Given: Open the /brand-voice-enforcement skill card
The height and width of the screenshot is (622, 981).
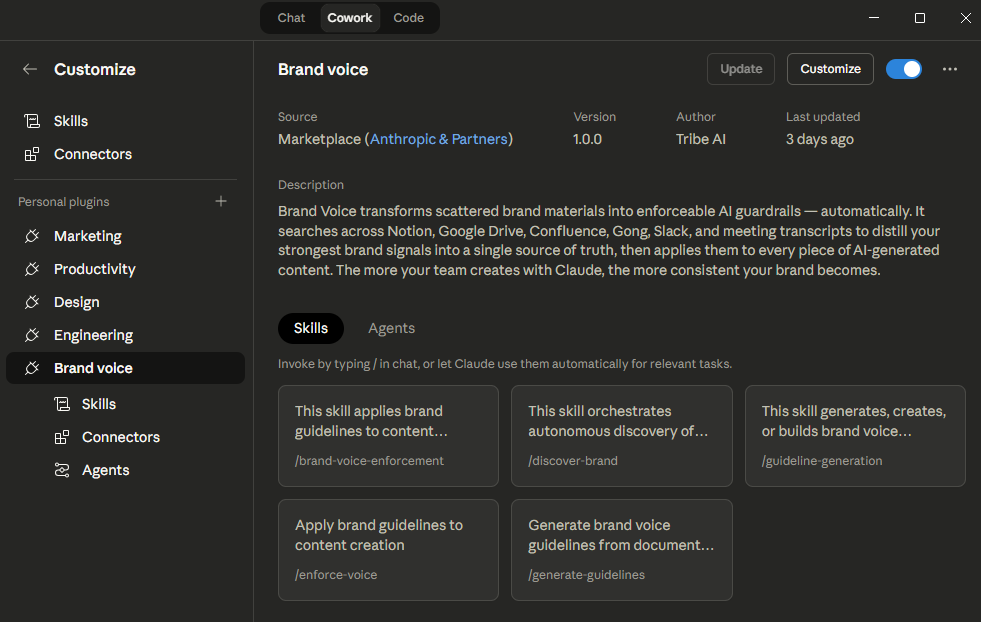Looking at the screenshot, I should [x=388, y=436].
